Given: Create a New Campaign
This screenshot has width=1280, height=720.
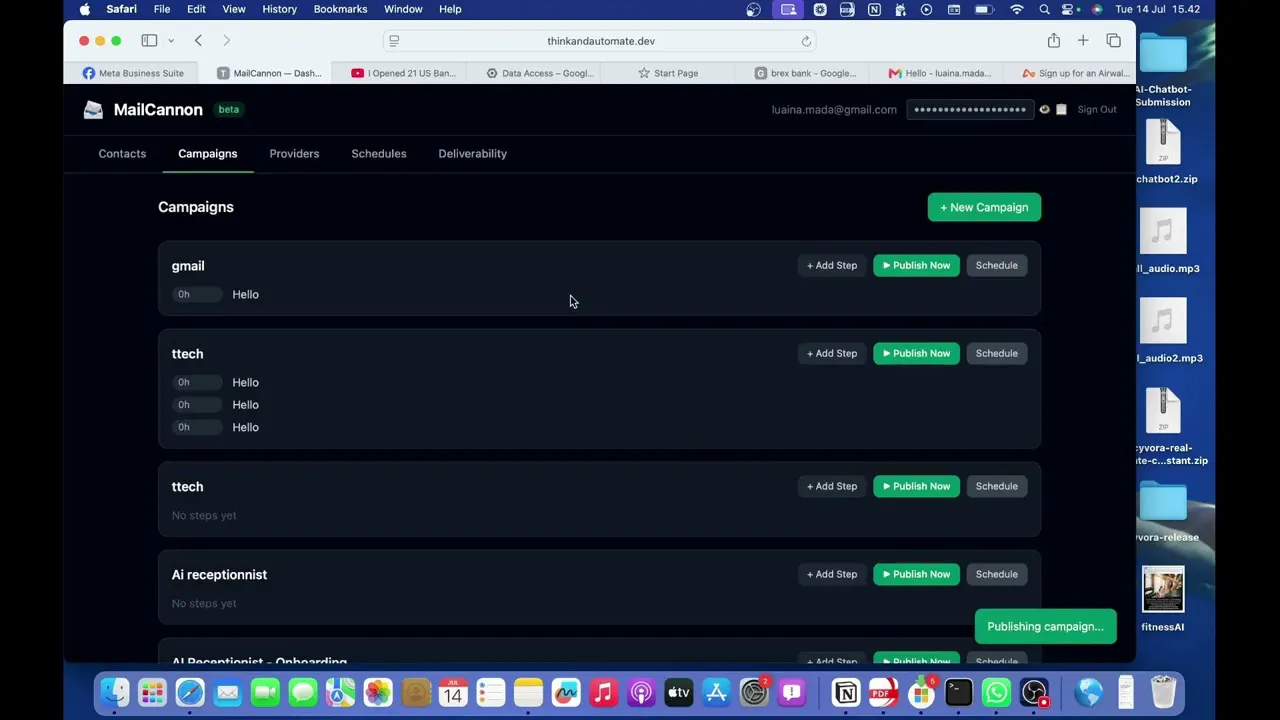Looking at the screenshot, I should [984, 207].
